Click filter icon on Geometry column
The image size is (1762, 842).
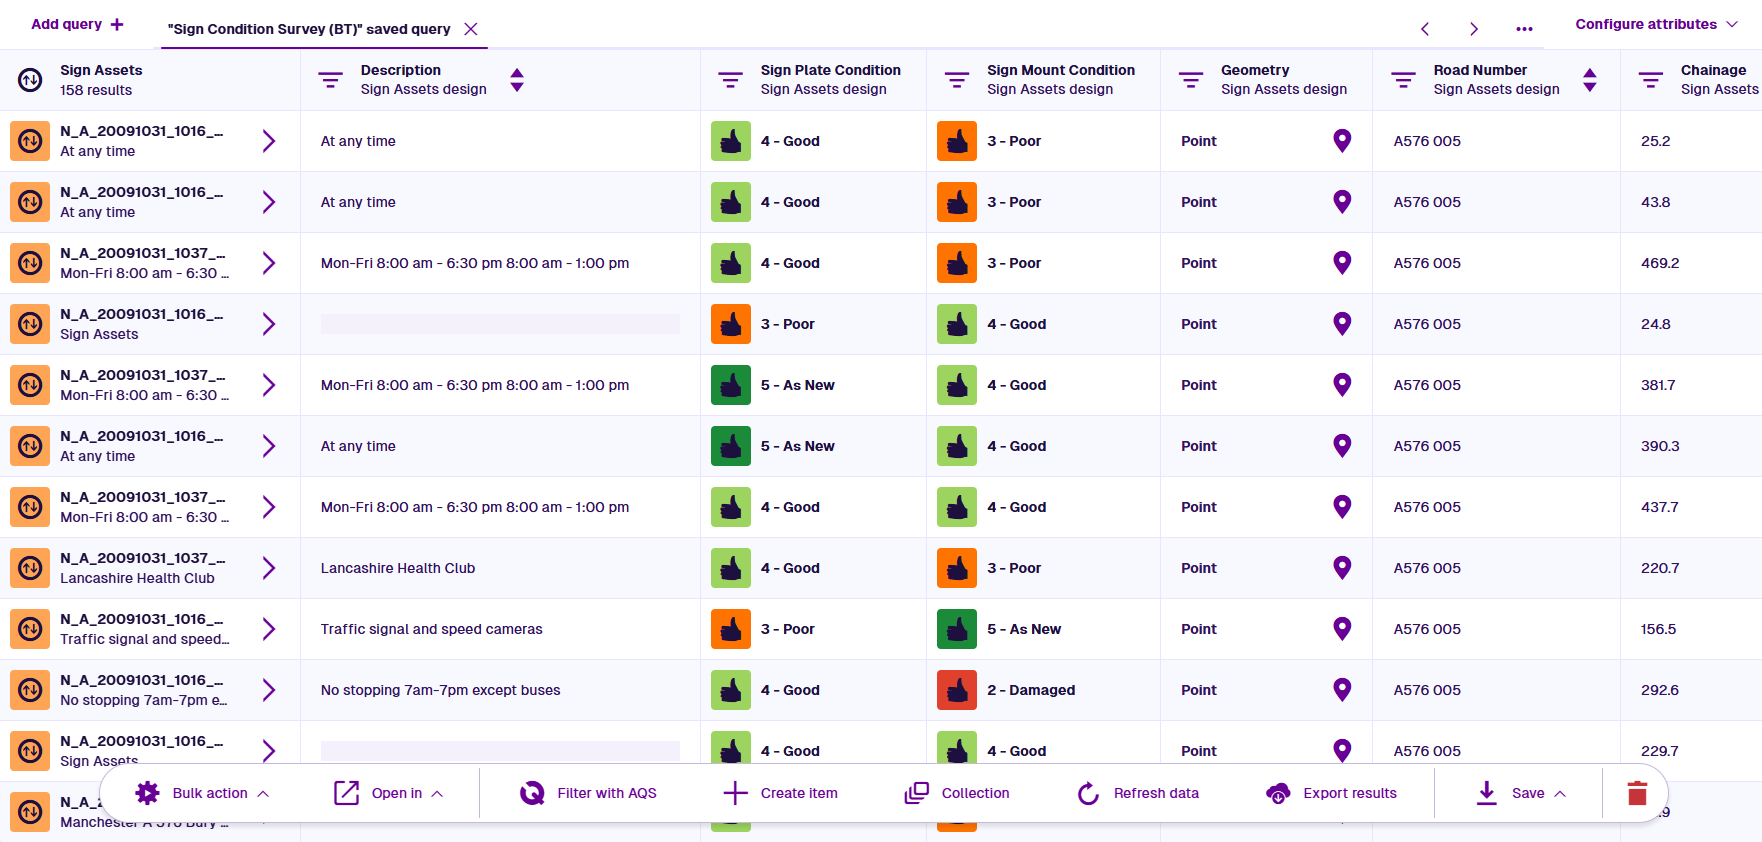click(1190, 80)
